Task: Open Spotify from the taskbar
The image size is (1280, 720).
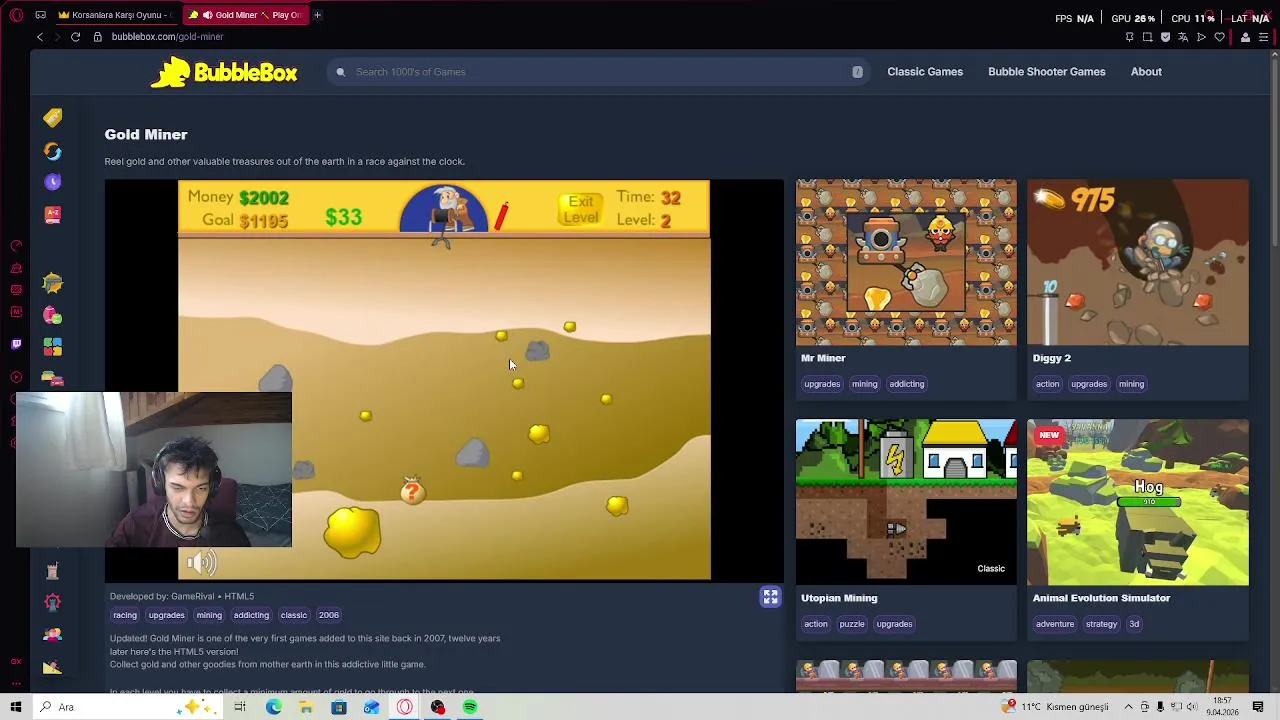Action: click(x=470, y=707)
